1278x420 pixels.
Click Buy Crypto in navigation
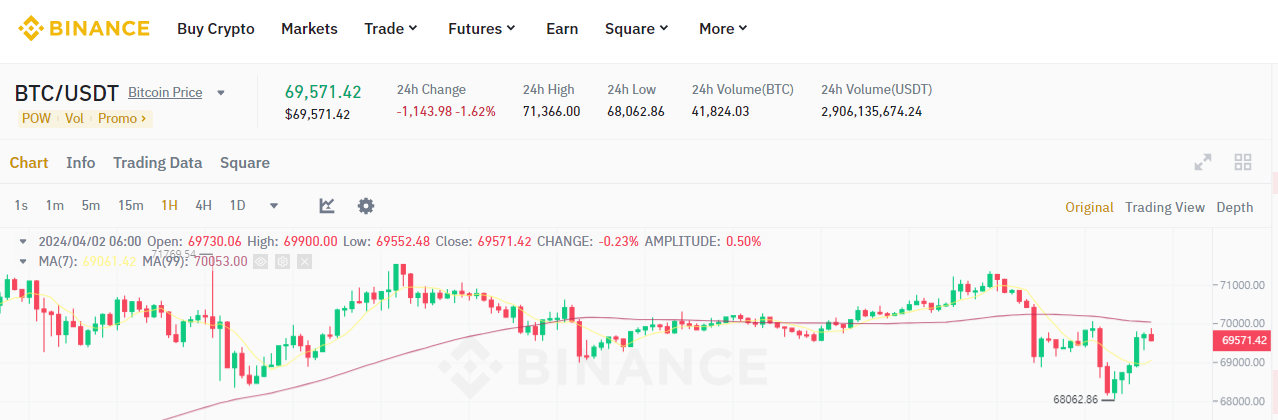(x=216, y=28)
